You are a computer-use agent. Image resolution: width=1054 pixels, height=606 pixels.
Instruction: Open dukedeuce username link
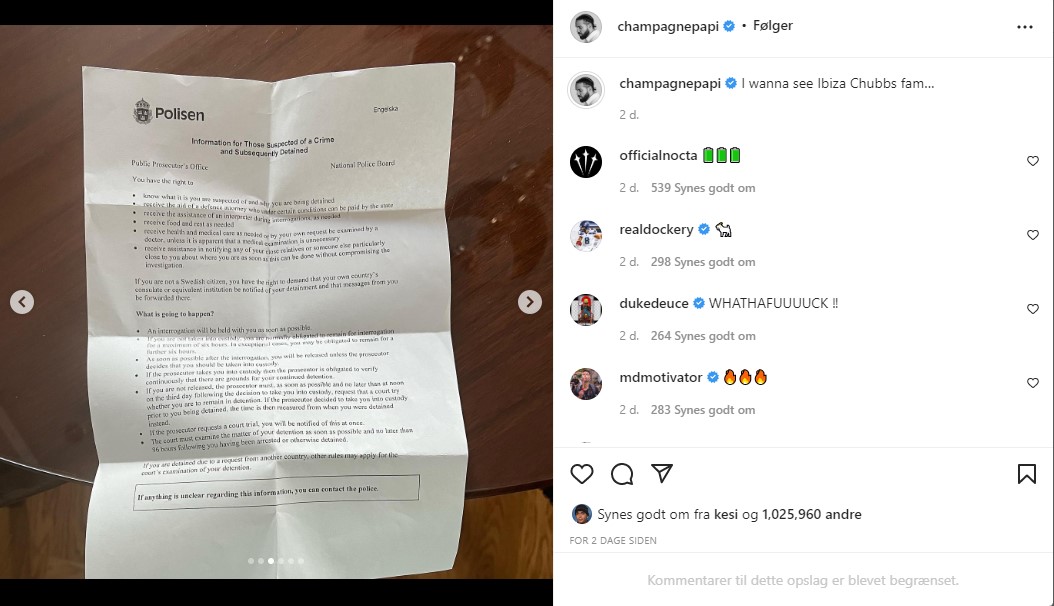[x=653, y=304]
